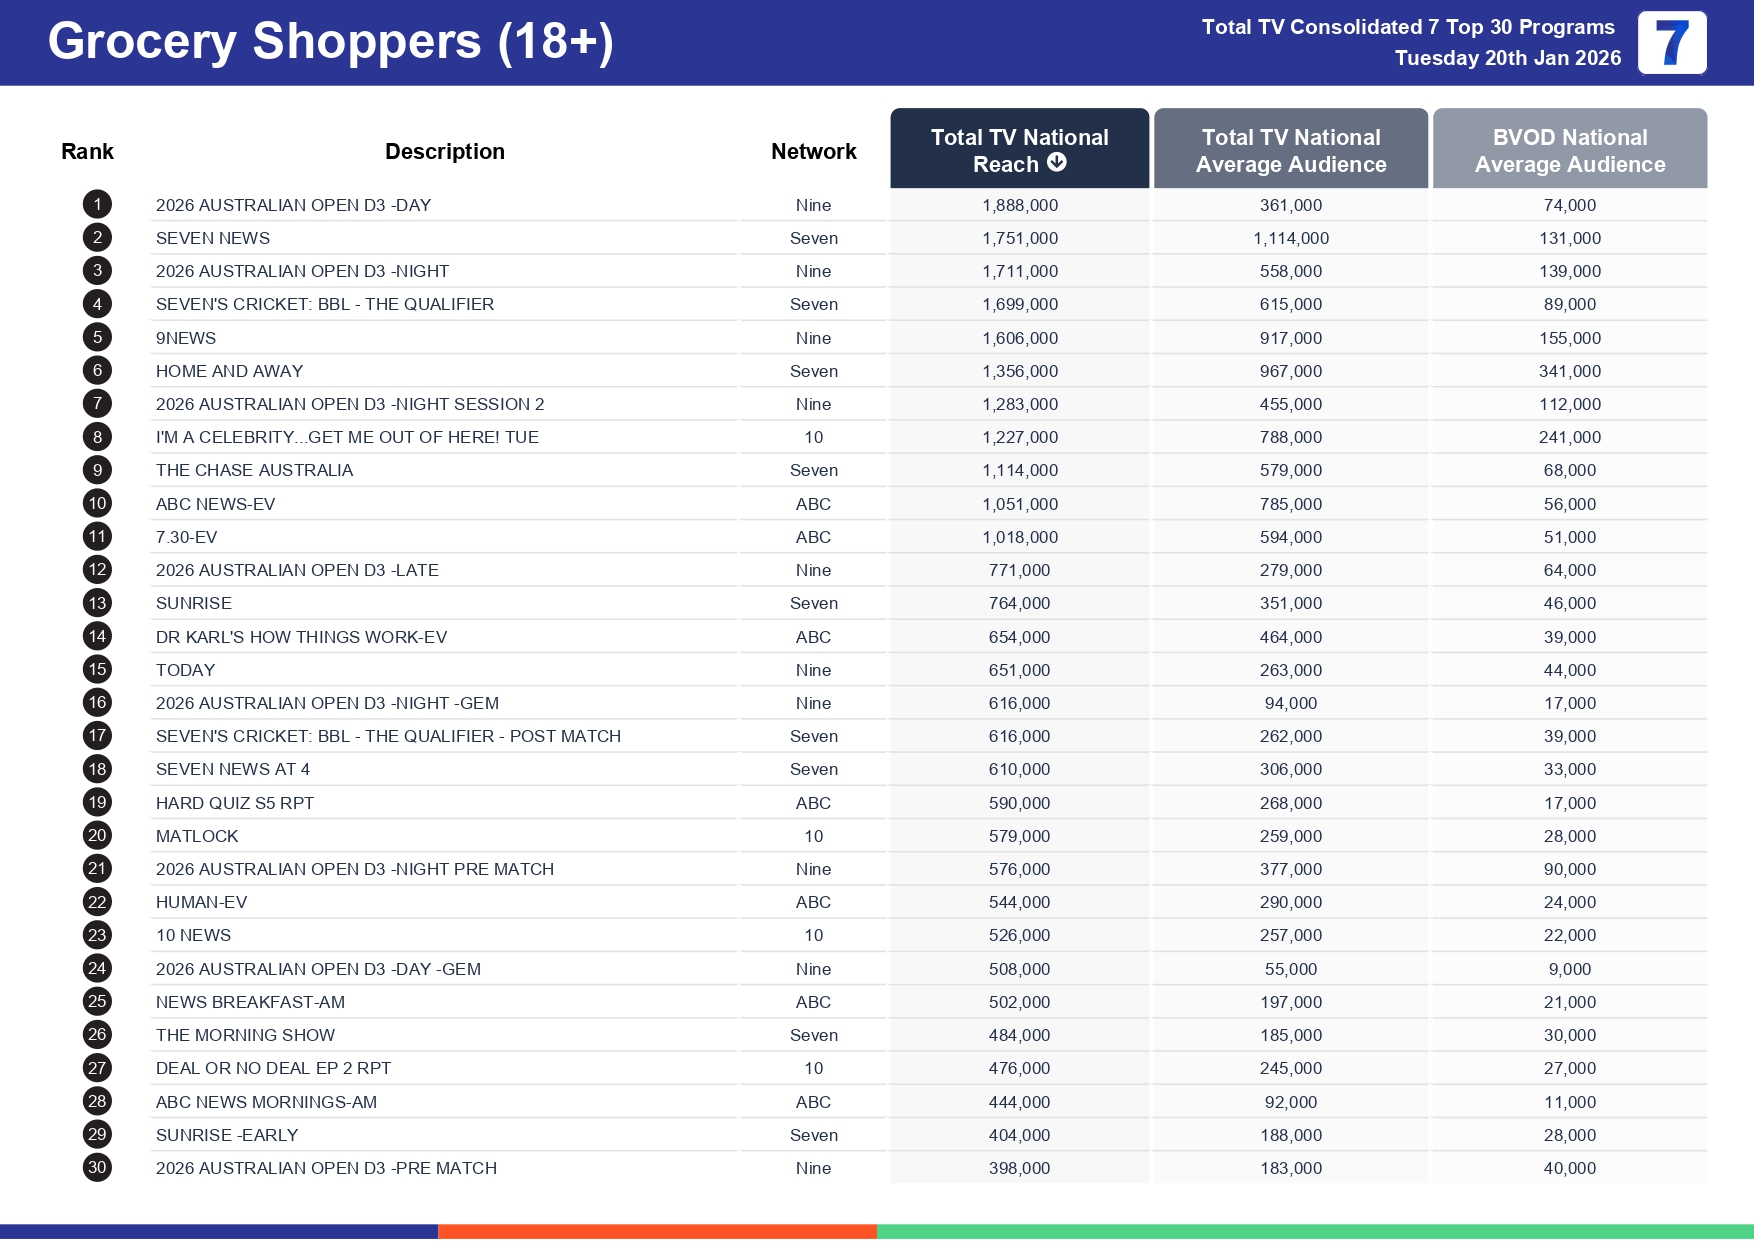Viewport: 1754px width, 1241px height.
Task: Click the rank 12 circle badge
Action: pyautogui.click(x=97, y=570)
